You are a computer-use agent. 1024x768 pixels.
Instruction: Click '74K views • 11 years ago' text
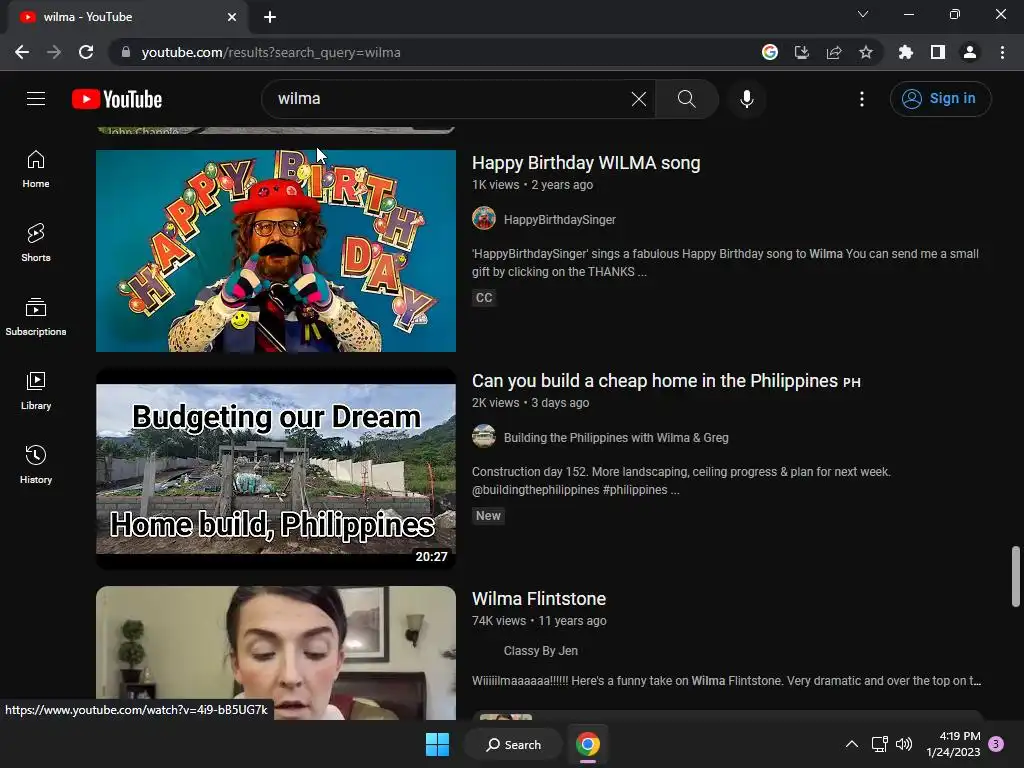click(x=539, y=621)
